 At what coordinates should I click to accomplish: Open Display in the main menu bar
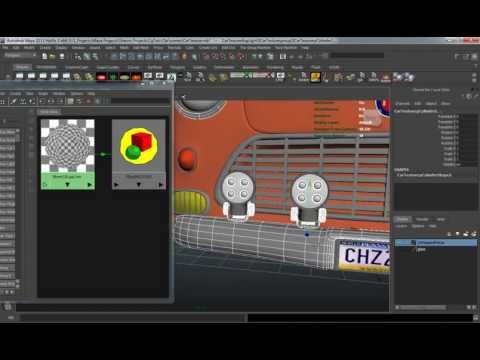tap(61, 48)
